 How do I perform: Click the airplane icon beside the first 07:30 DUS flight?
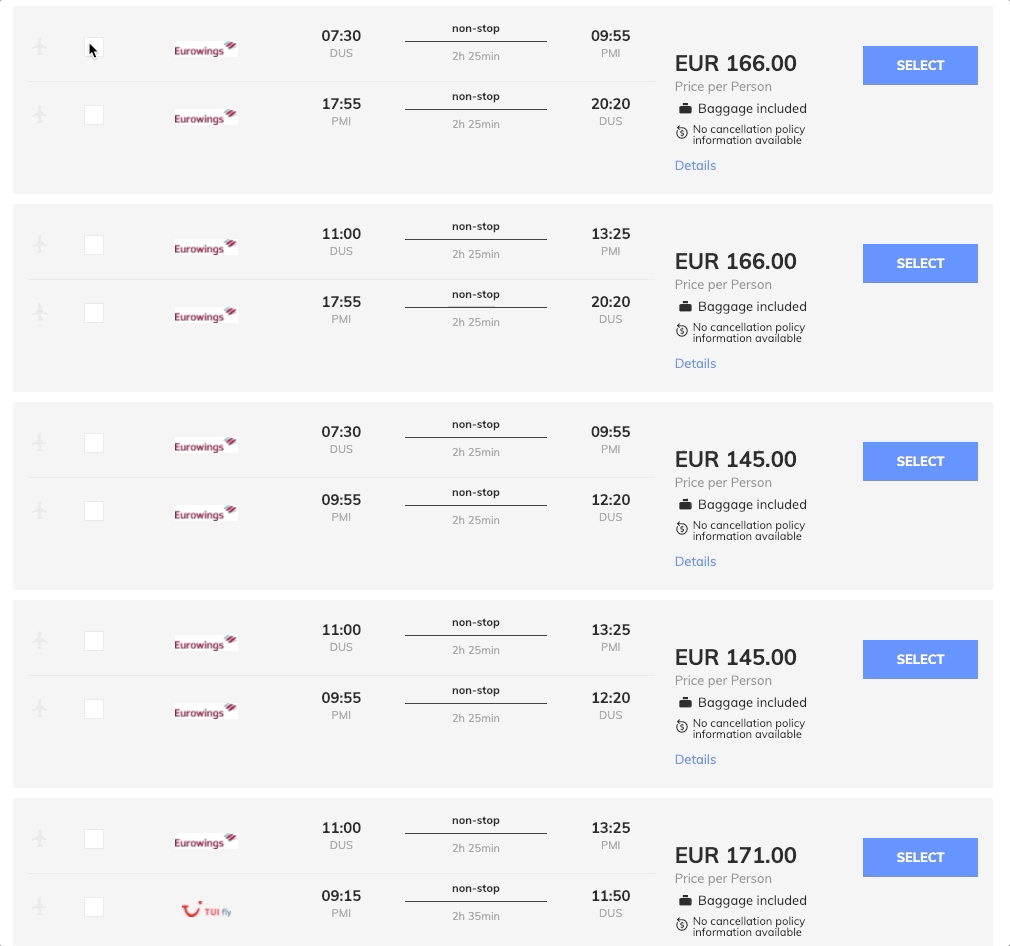point(40,47)
